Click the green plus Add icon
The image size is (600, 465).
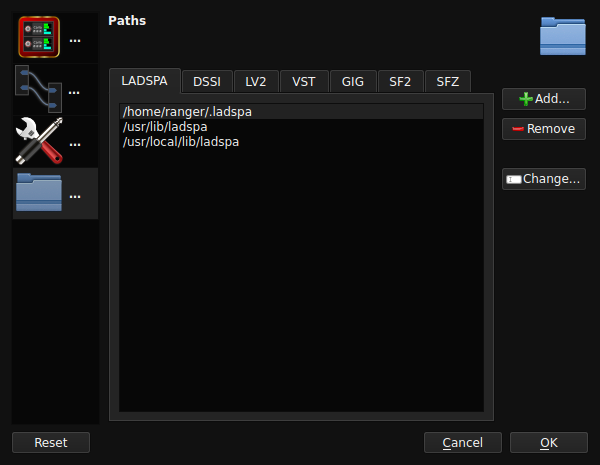pos(526,99)
